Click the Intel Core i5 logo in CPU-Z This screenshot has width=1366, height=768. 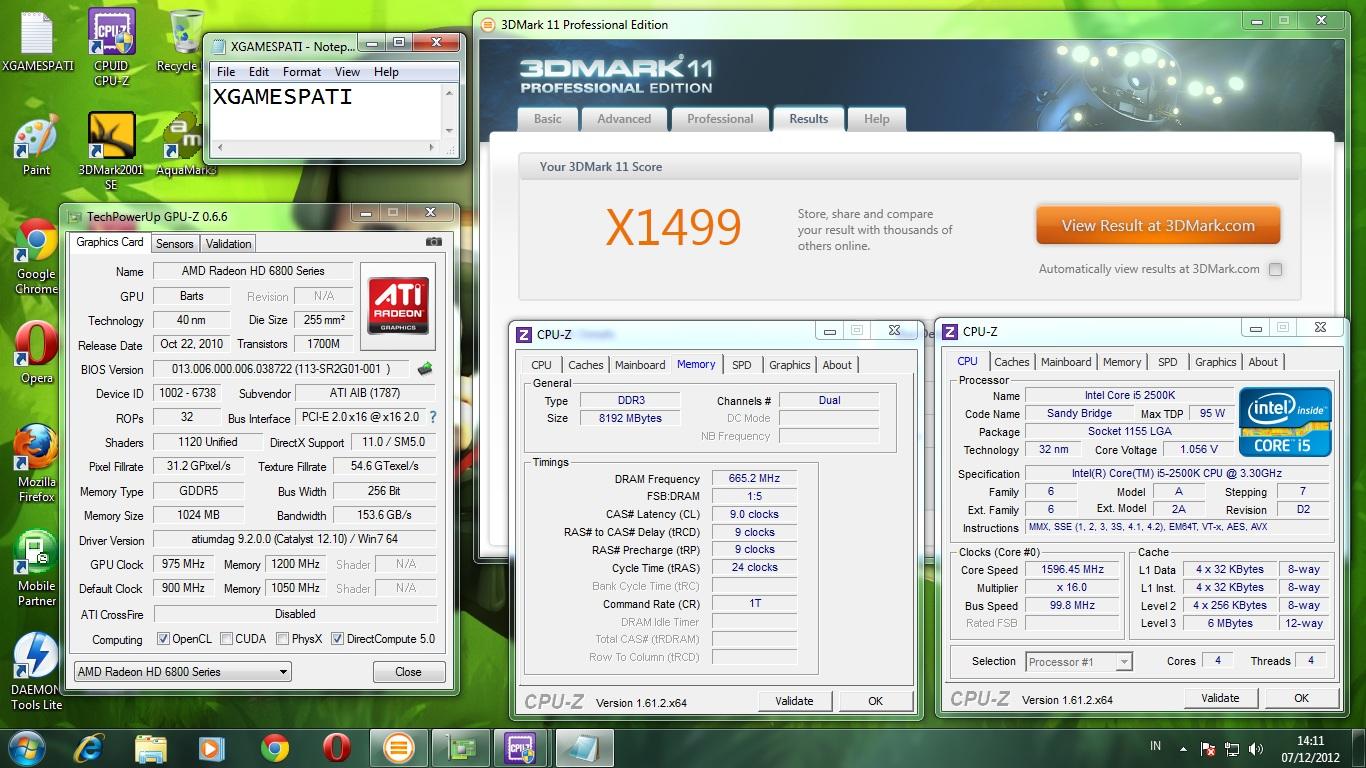pyautogui.click(x=1285, y=421)
